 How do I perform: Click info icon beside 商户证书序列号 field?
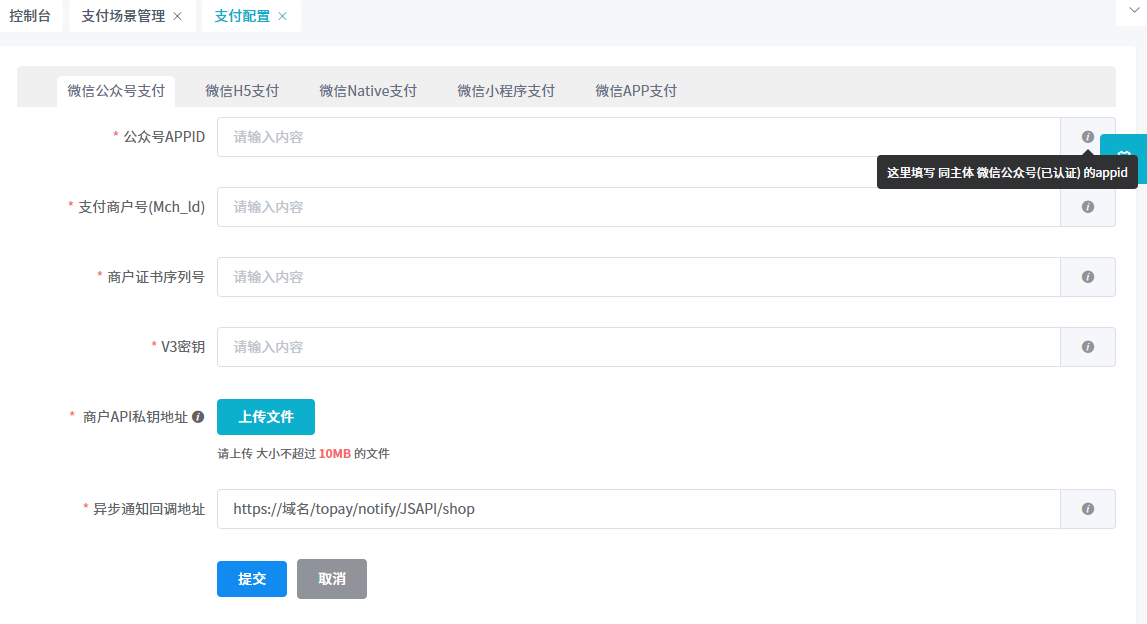1088,277
